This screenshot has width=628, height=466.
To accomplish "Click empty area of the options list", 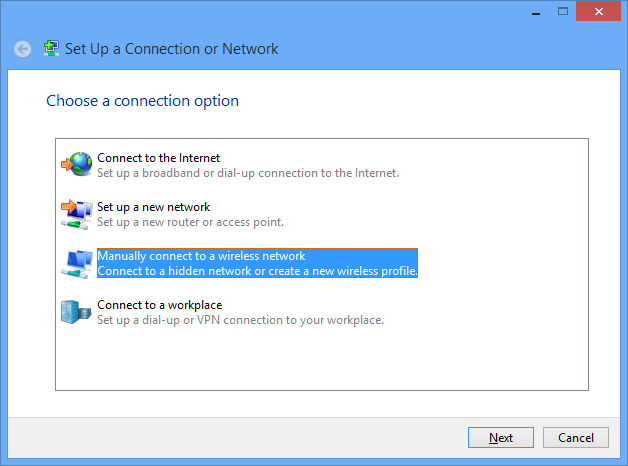I will 320,360.
